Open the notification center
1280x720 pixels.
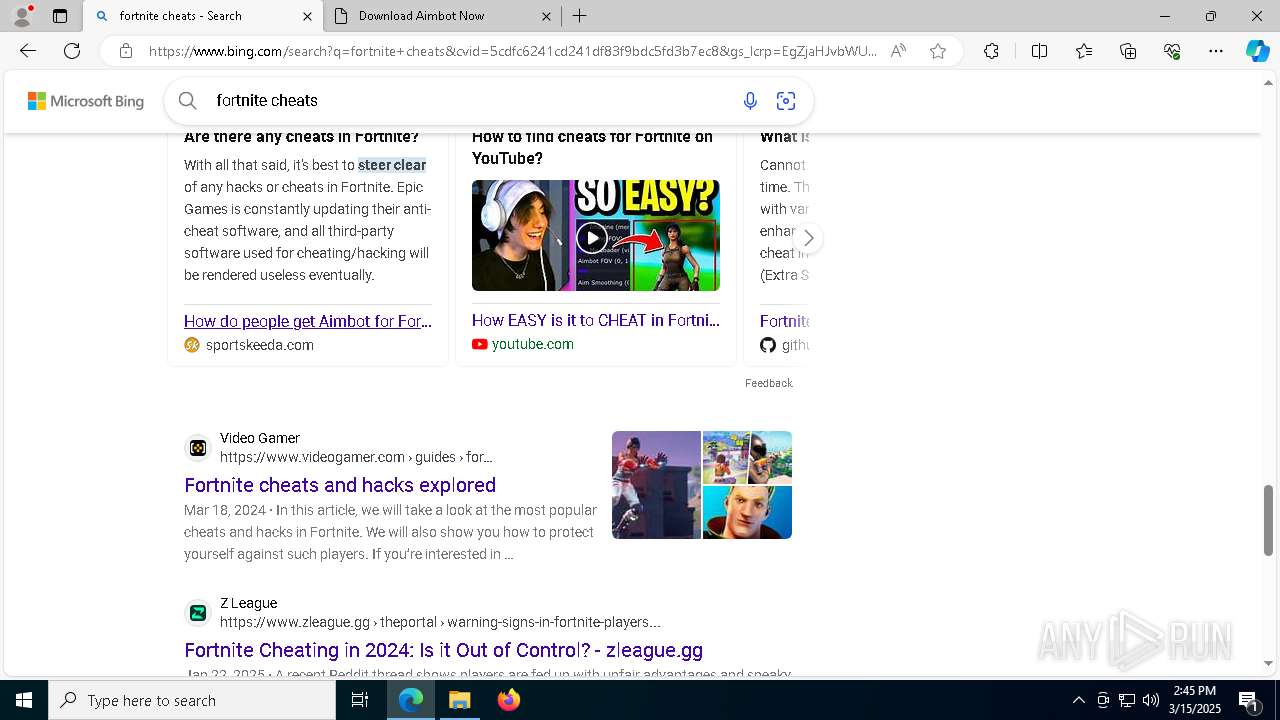[x=1249, y=700]
